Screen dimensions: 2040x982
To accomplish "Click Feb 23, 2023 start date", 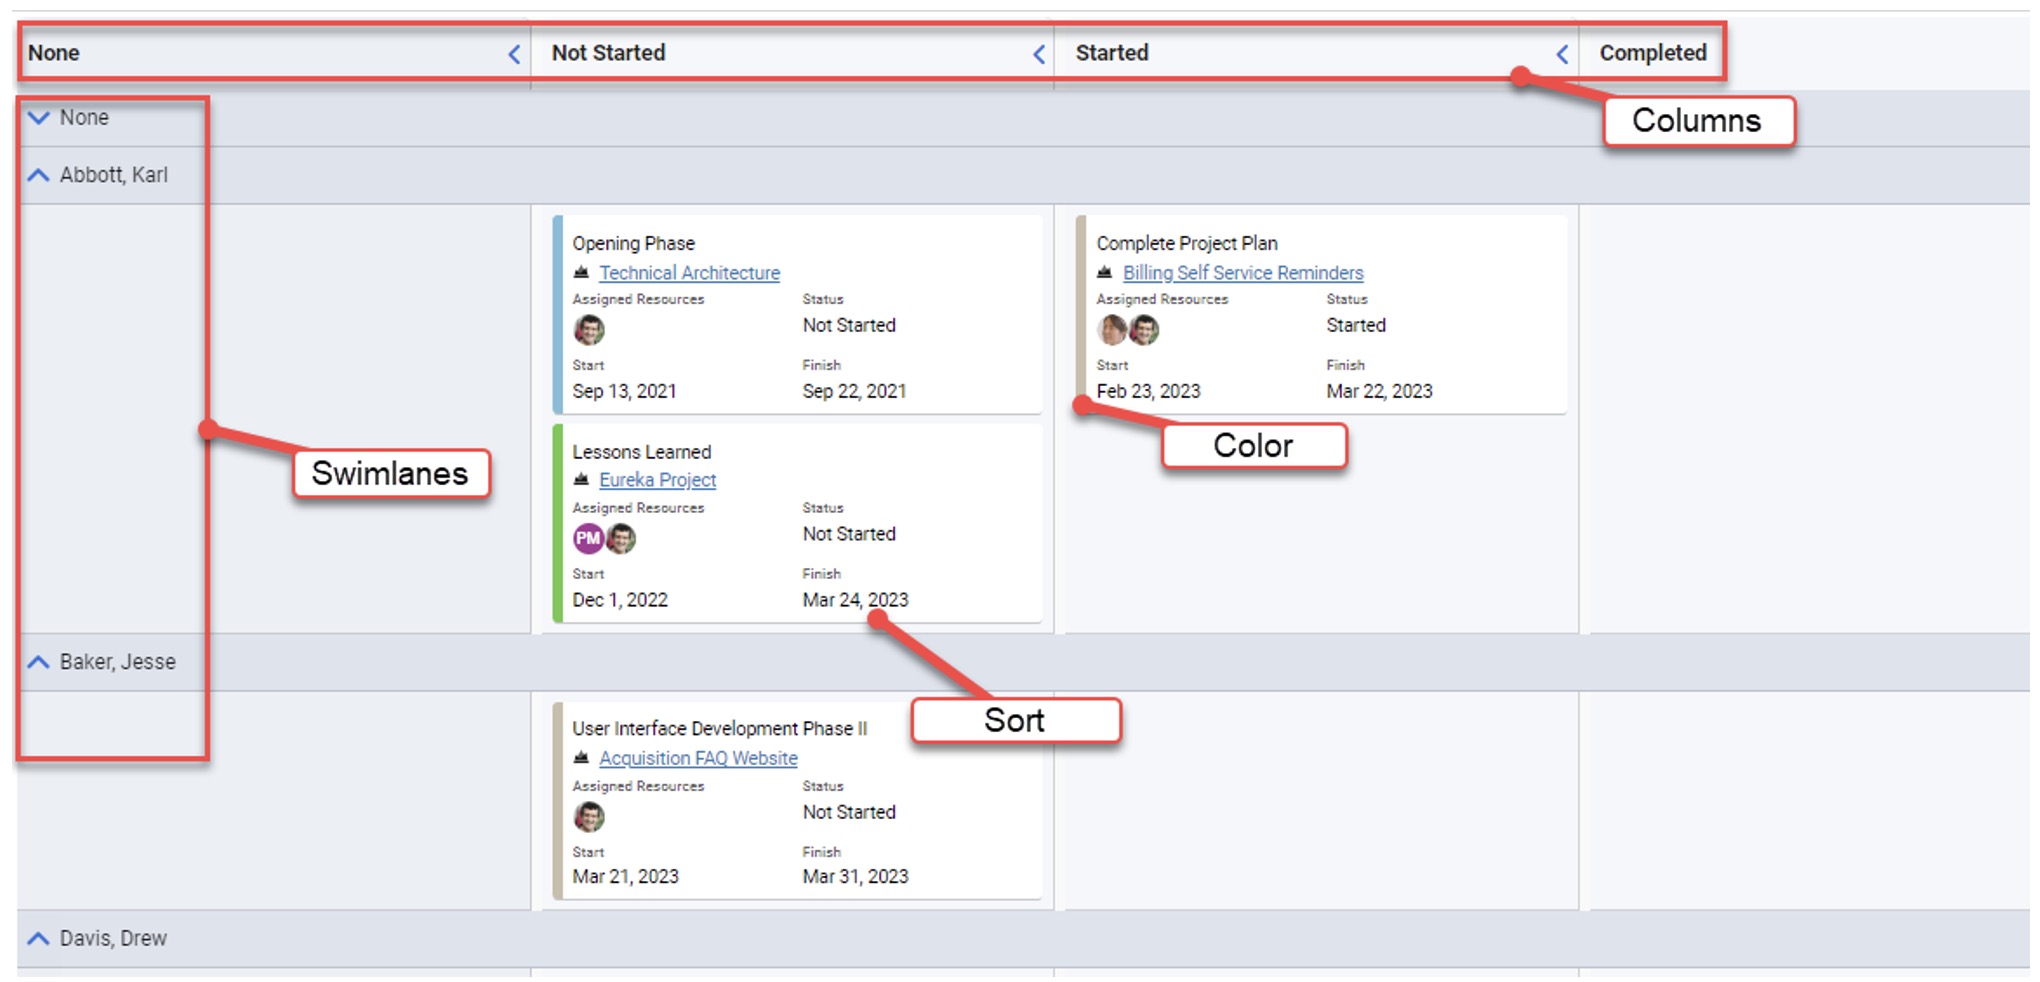I will (x=1148, y=391).
